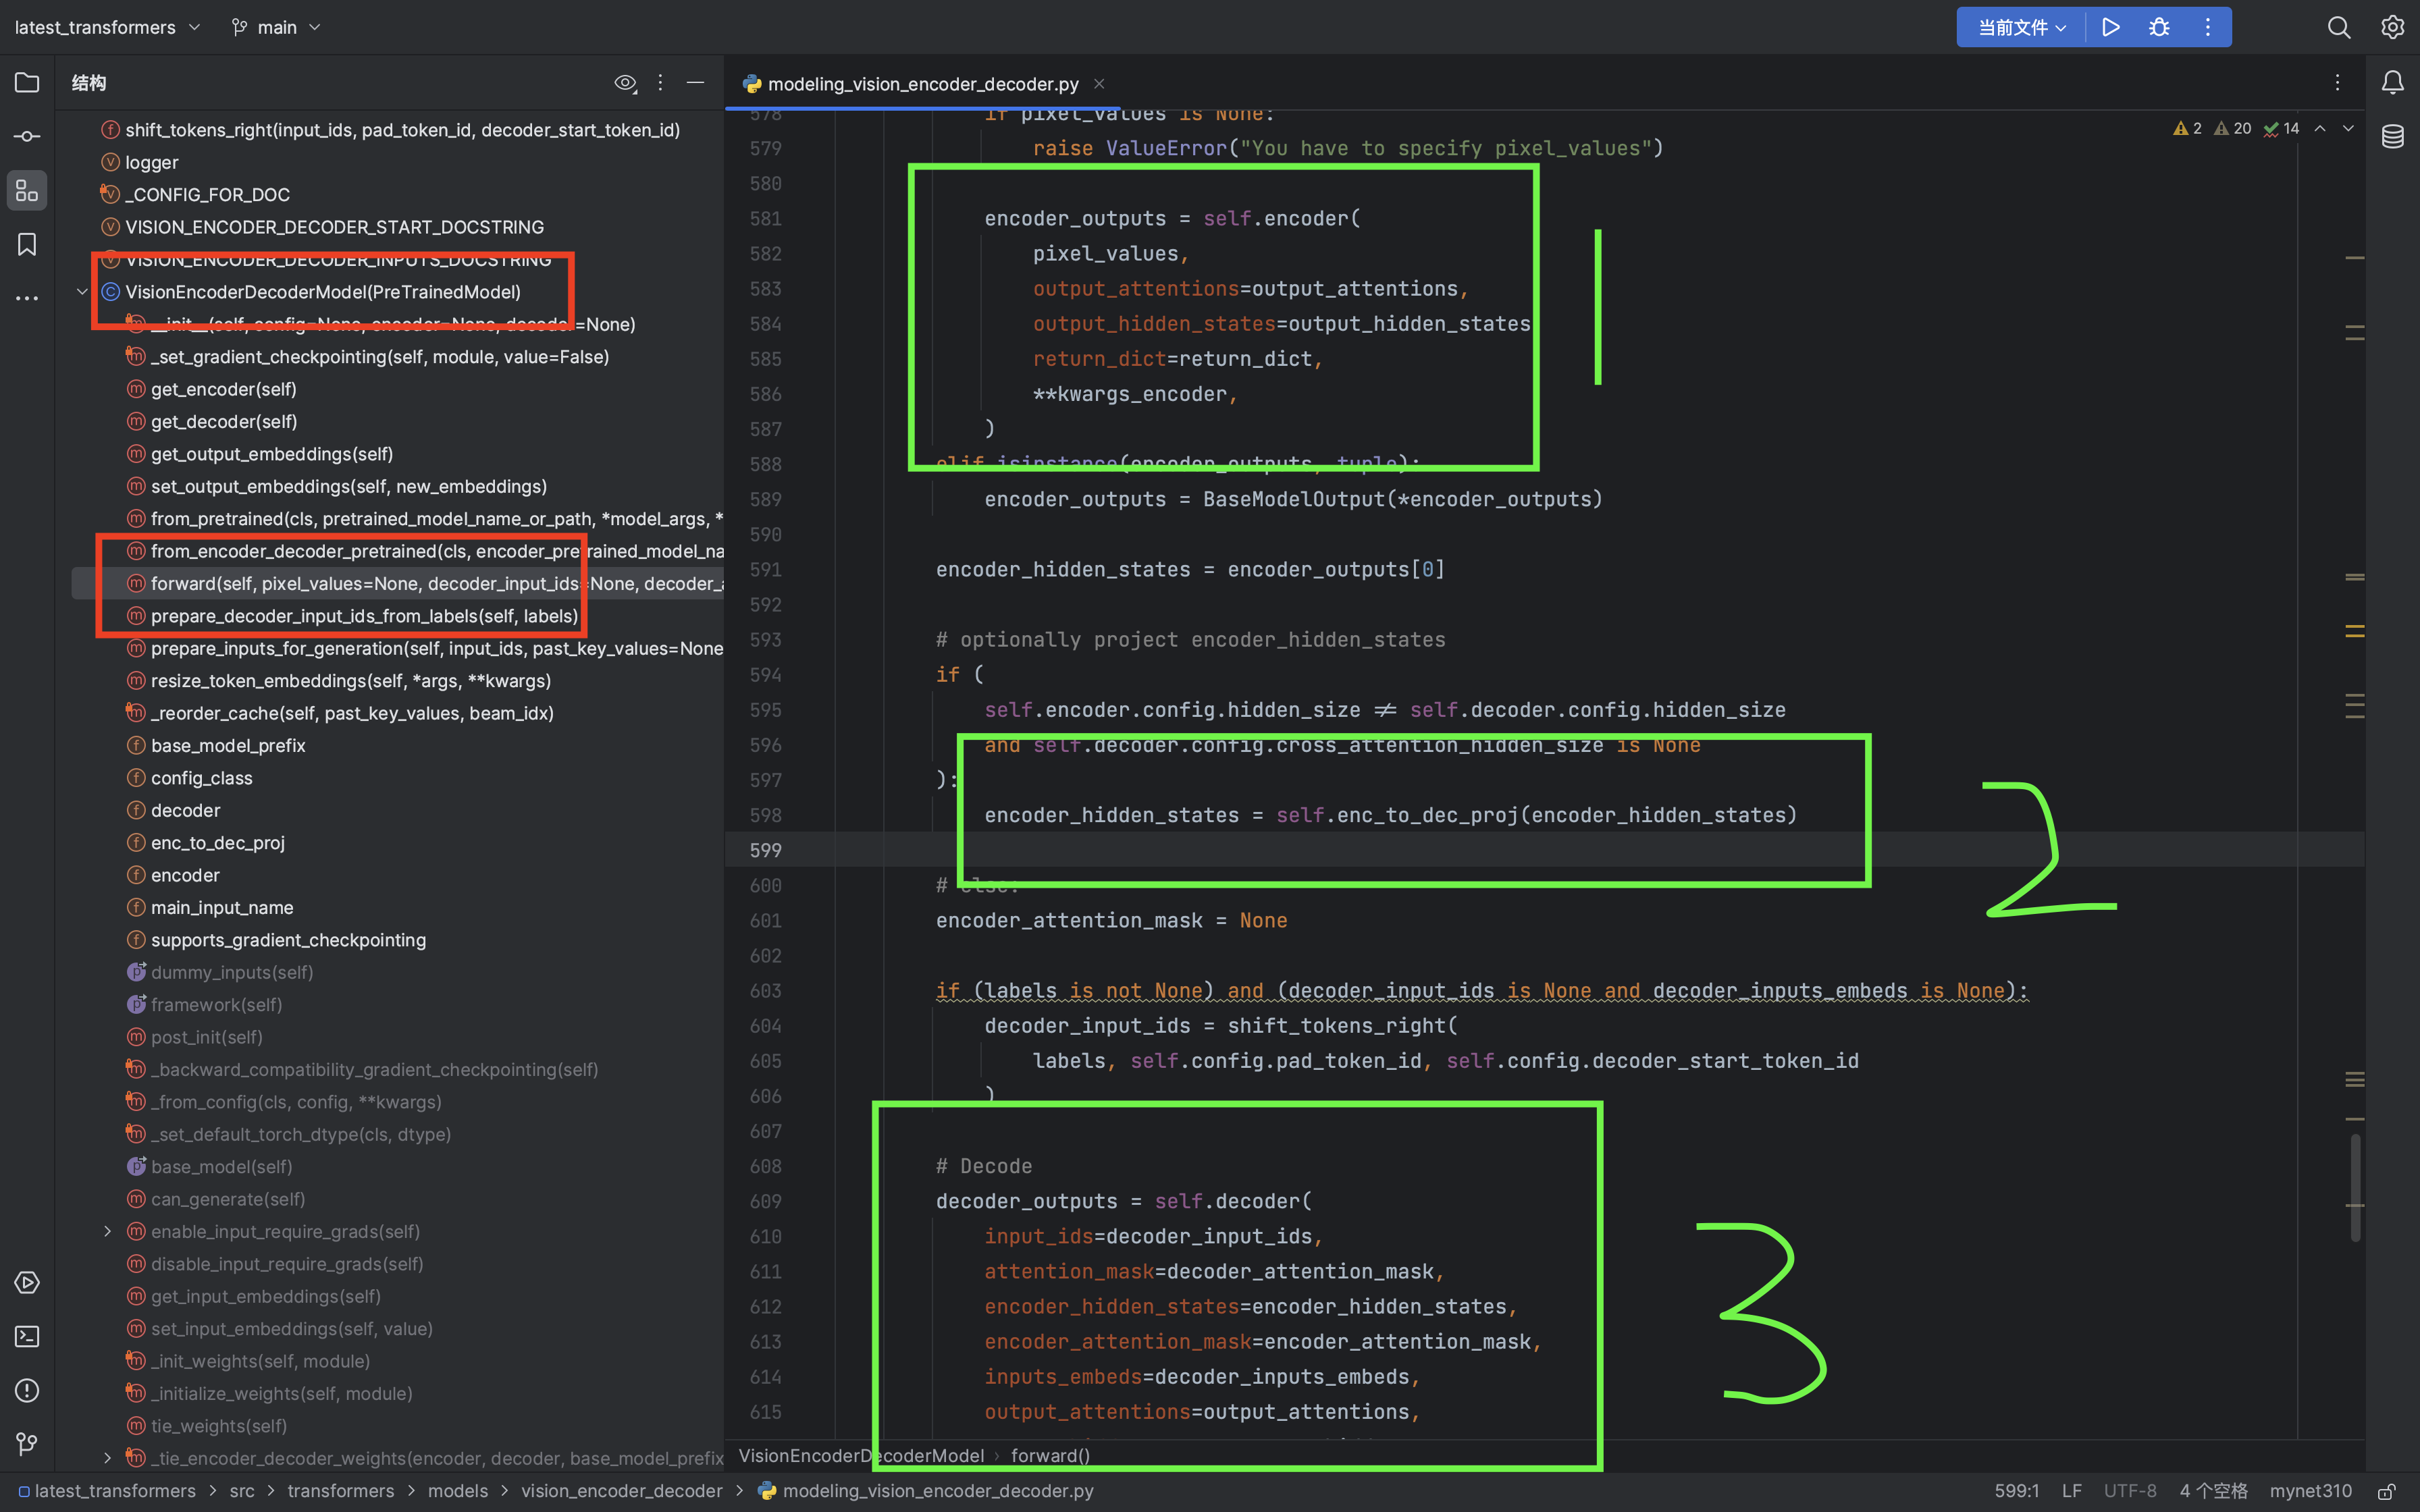Expand enable_input_require_grads method node
The height and width of the screenshot is (1512, 2420).
107,1231
